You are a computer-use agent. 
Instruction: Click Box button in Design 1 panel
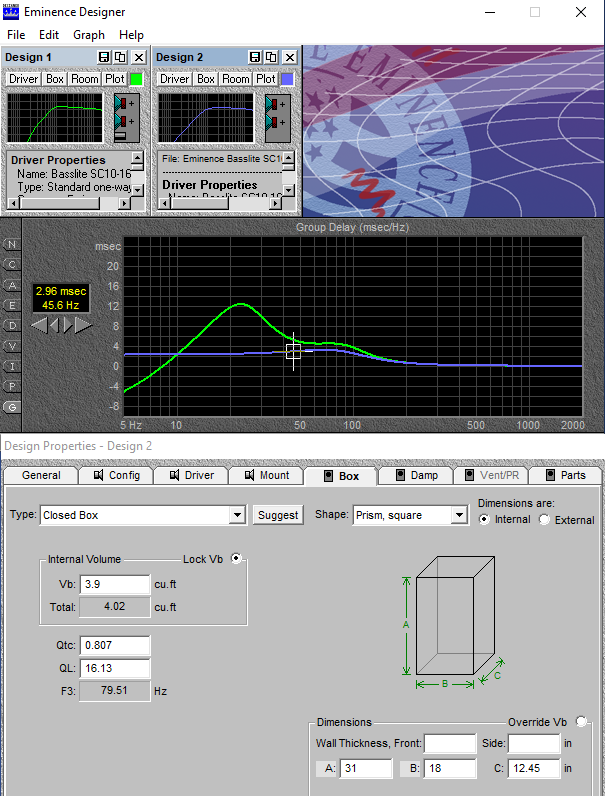click(55, 79)
